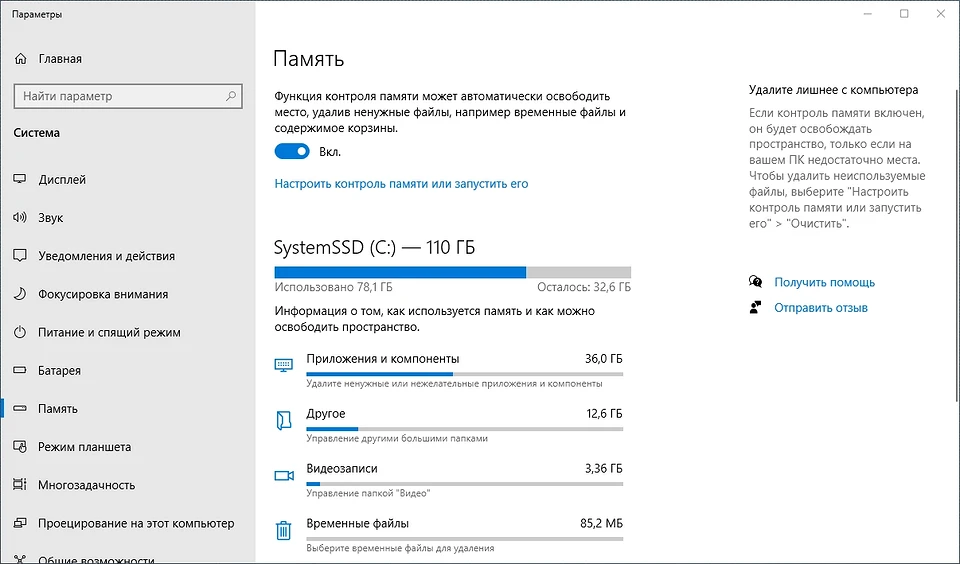Click the SystemSSD (C:) usage bar
The image size is (960, 564).
[452, 273]
